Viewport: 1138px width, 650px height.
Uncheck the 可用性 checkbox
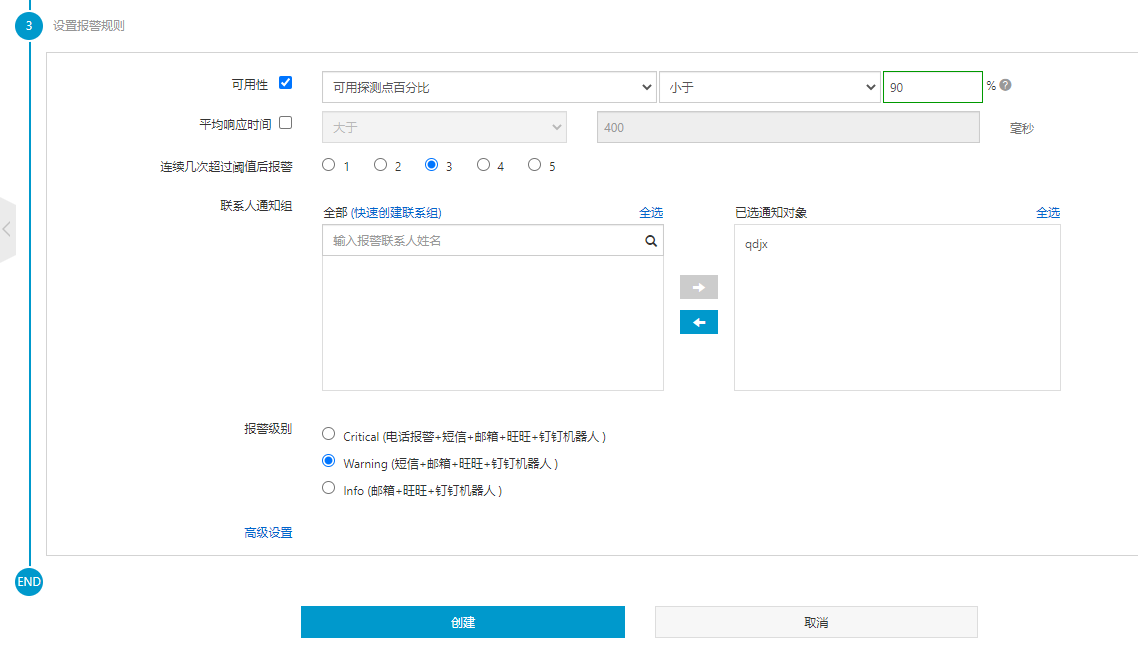pos(286,83)
